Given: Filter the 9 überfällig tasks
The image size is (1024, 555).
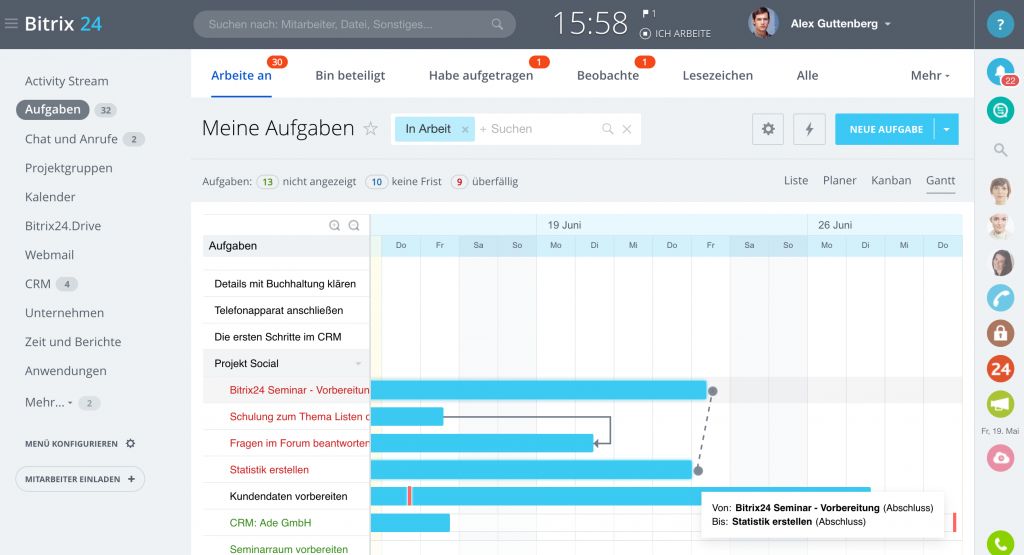Looking at the screenshot, I should point(485,182).
